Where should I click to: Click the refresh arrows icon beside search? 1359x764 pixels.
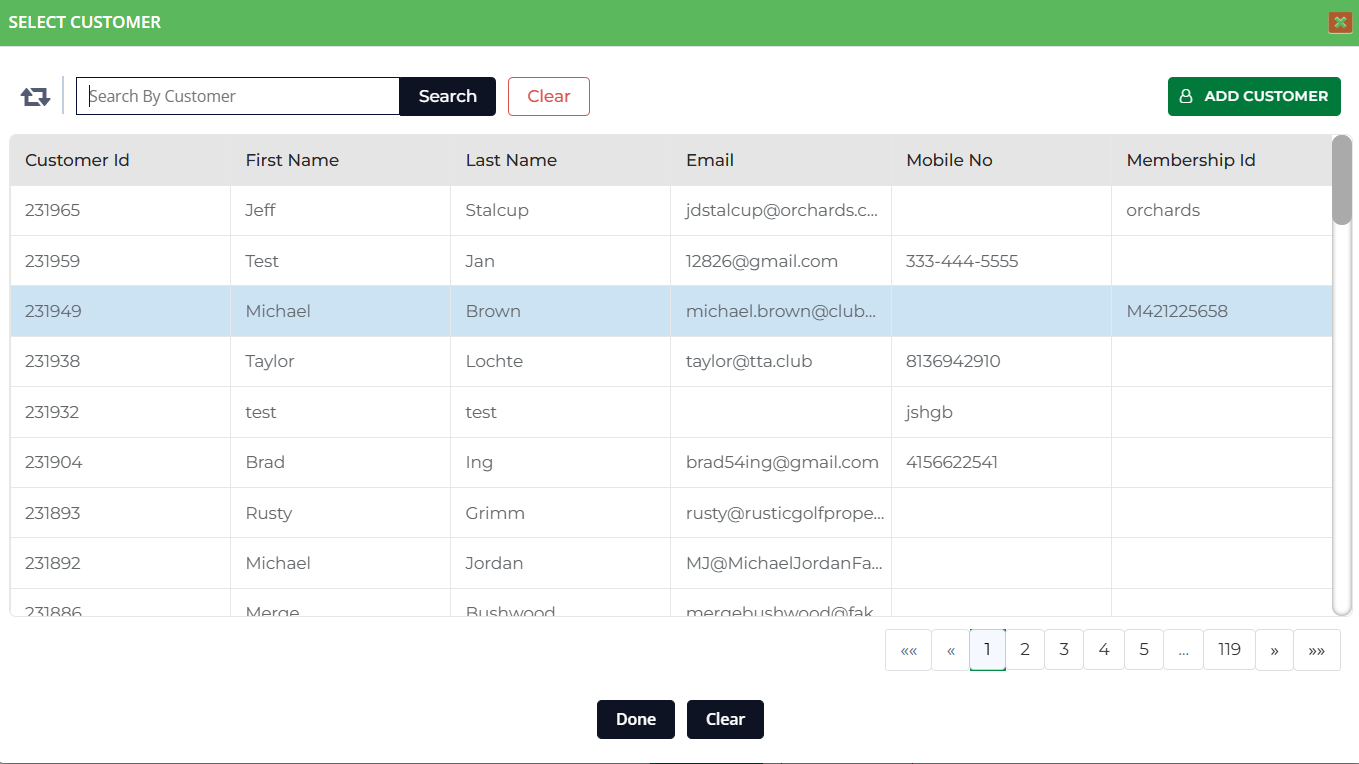point(35,97)
